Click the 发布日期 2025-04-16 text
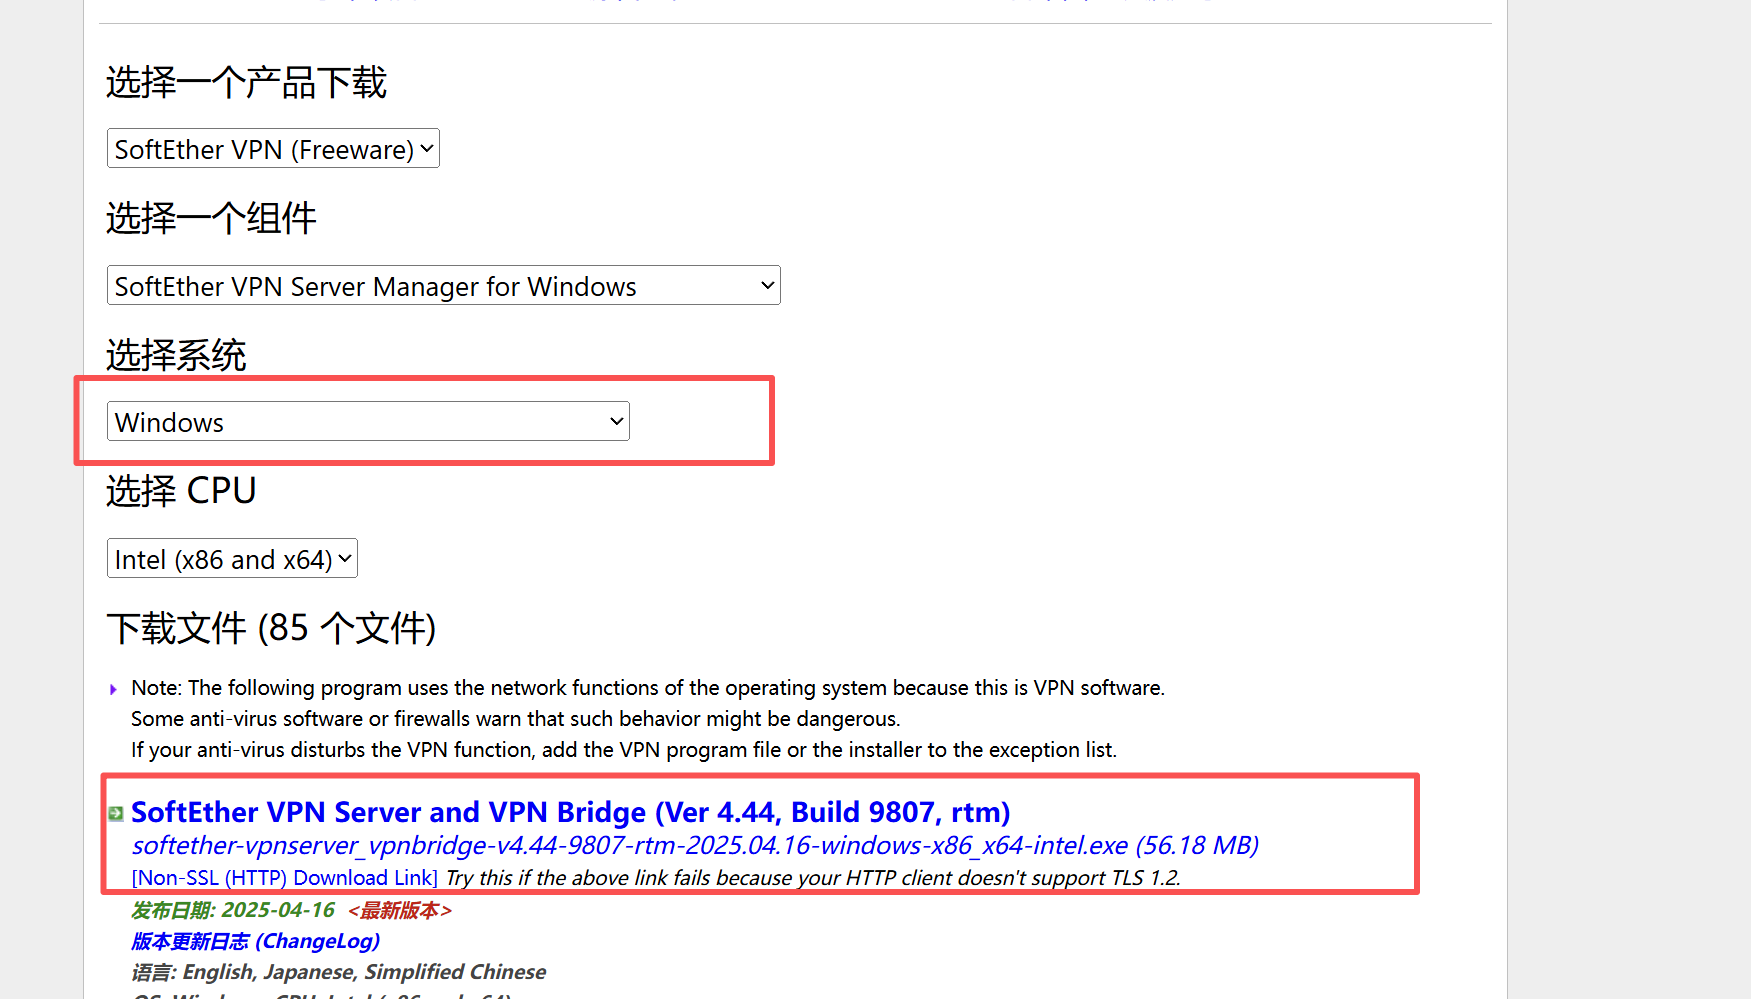Screen dimensions: 1751x999 click(x=233, y=910)
